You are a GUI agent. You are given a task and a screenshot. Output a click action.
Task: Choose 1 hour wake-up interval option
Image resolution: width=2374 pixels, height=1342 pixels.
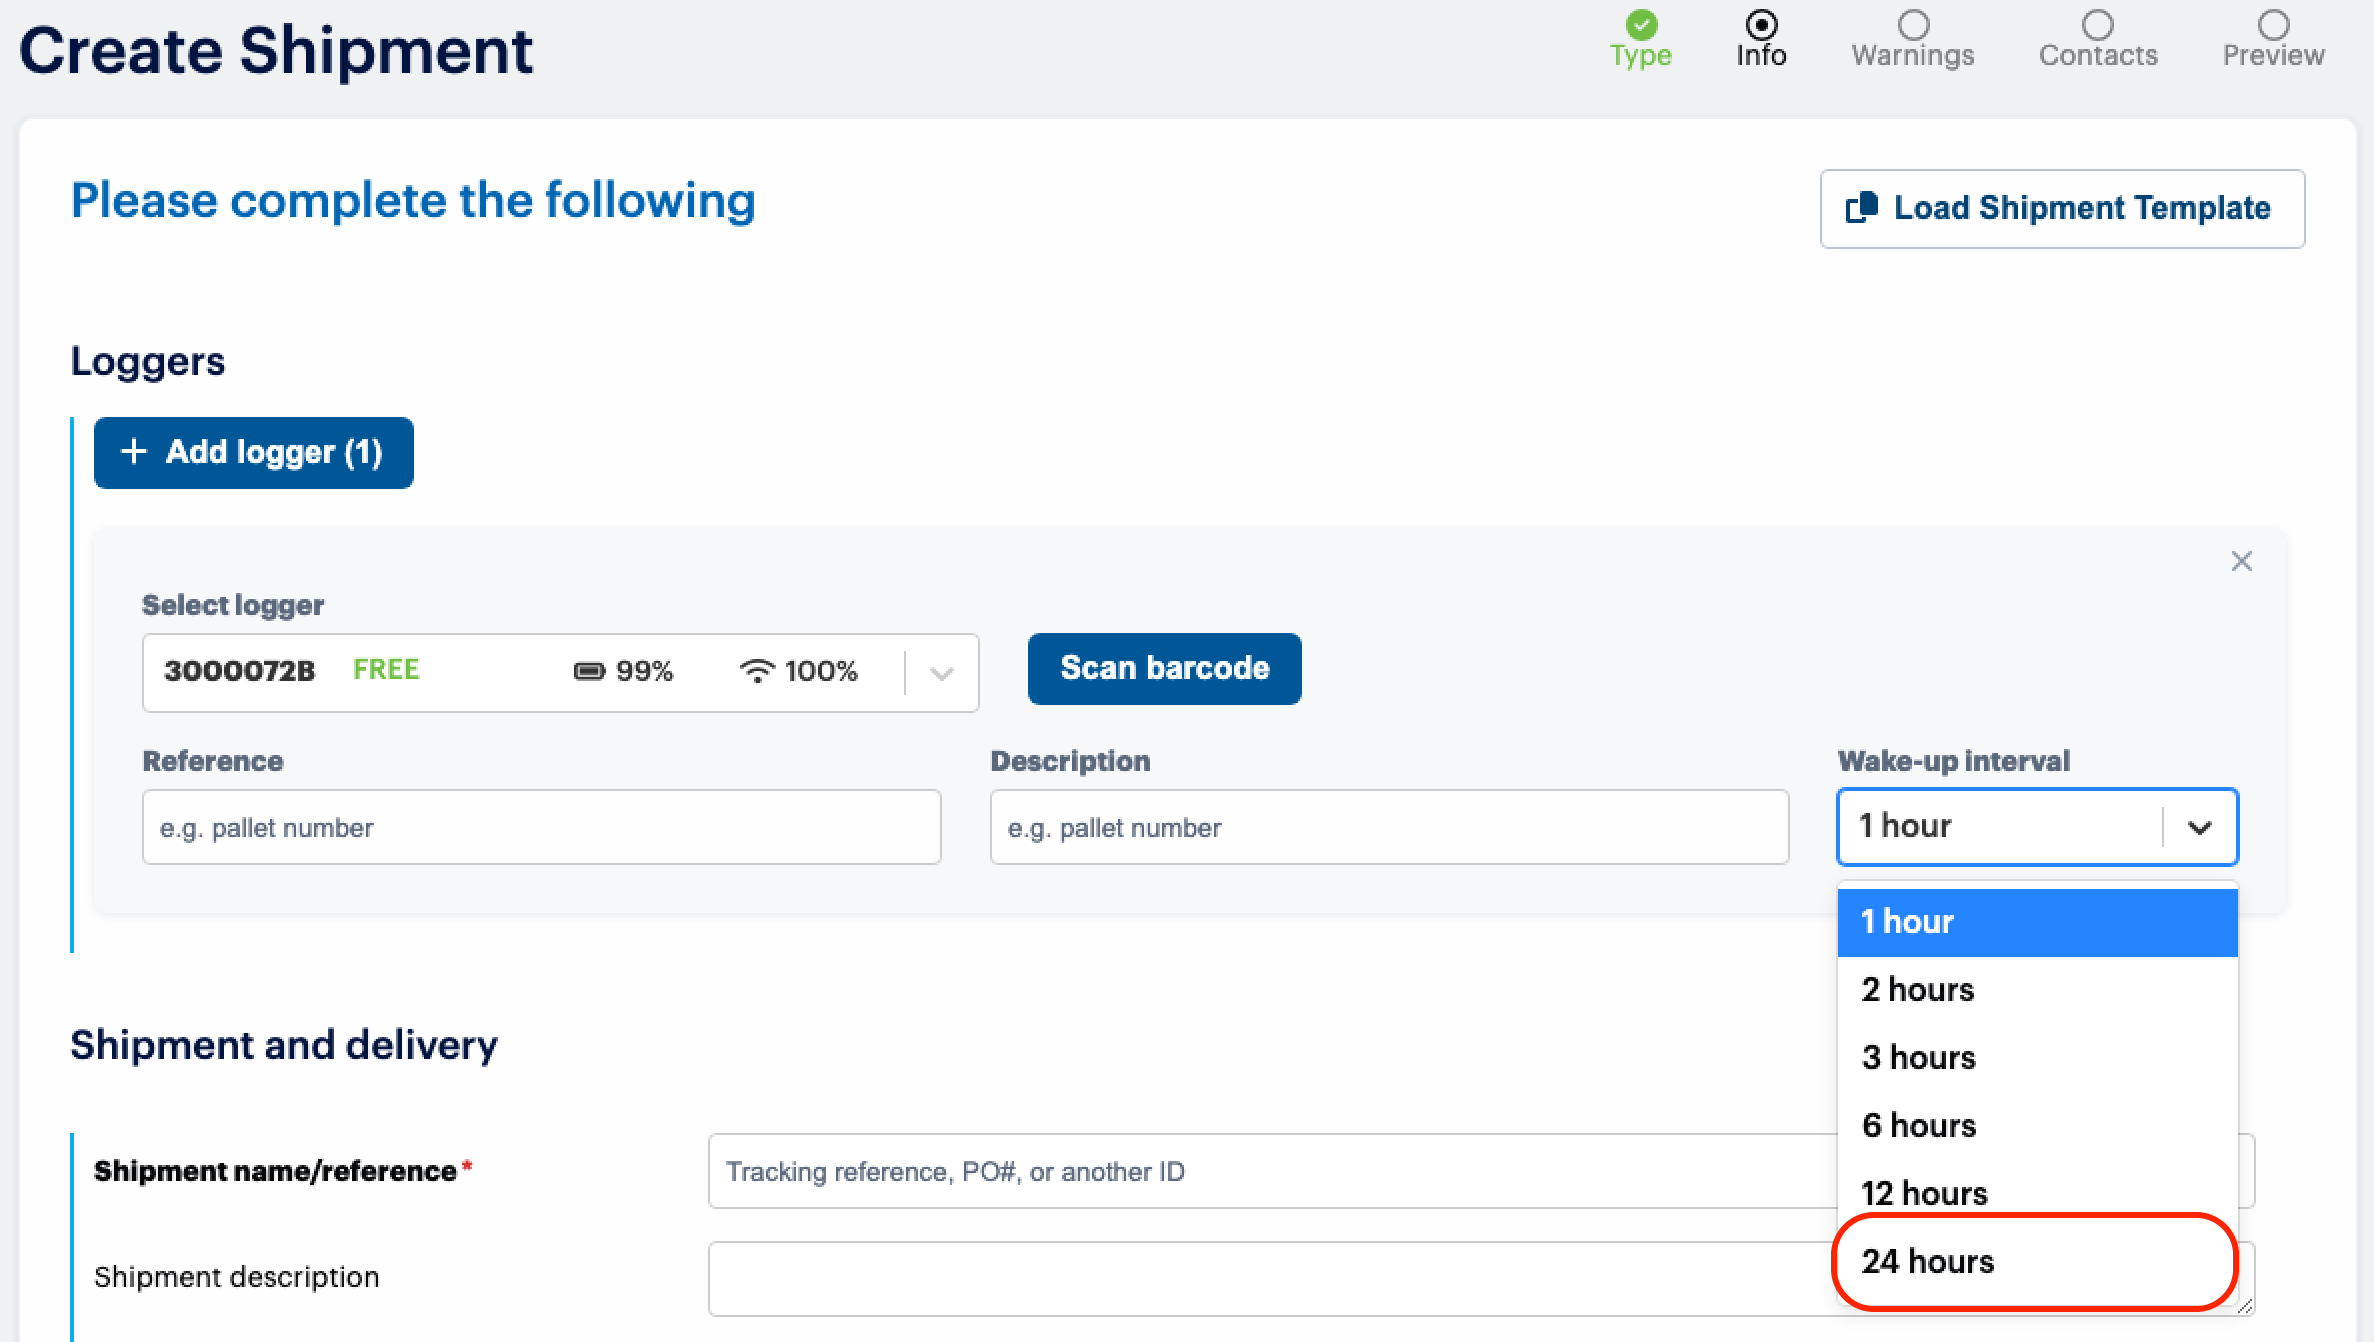2037,922
